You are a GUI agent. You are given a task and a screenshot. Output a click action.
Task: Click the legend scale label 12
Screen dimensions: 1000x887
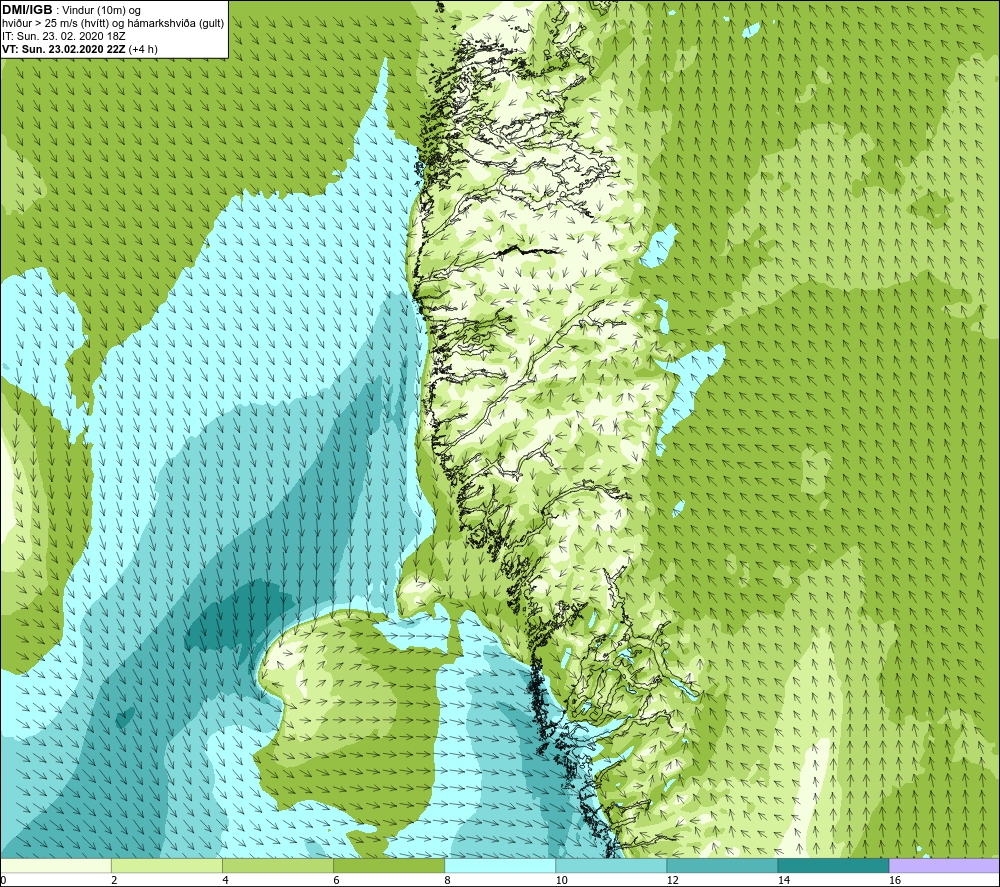click(672, 880)
